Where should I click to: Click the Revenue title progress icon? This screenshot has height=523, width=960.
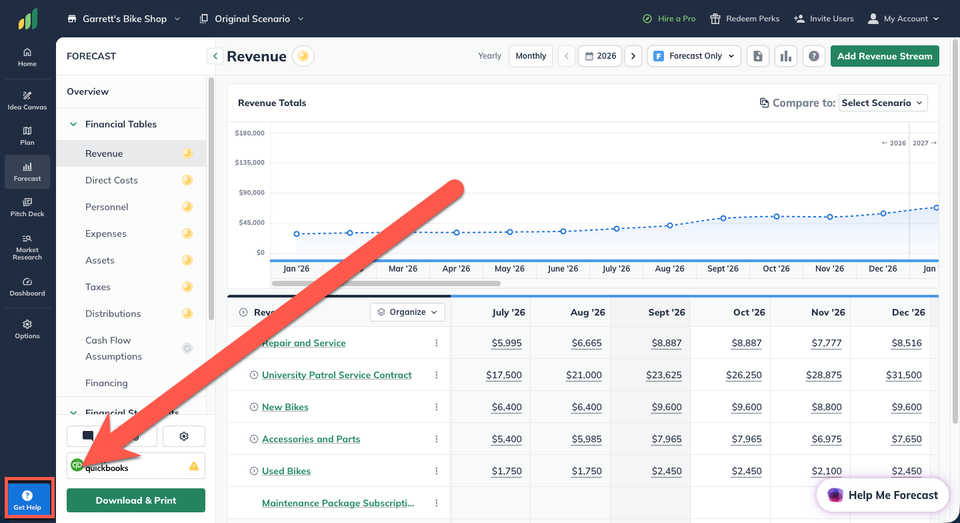302,56
